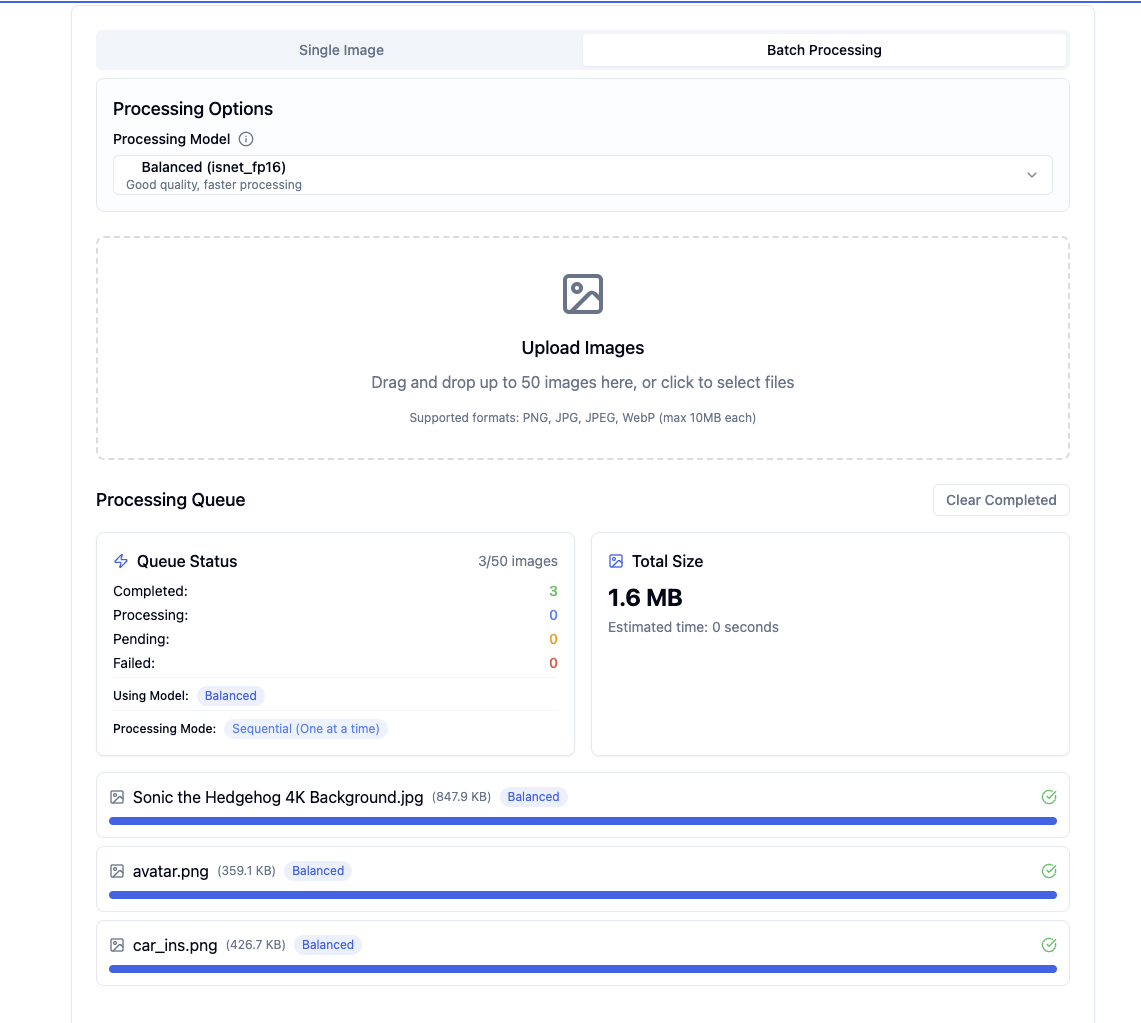Click the green checkmark on Sonic image row
This screenshot has height=1023, width=1141.
(x=1049, y=797)
